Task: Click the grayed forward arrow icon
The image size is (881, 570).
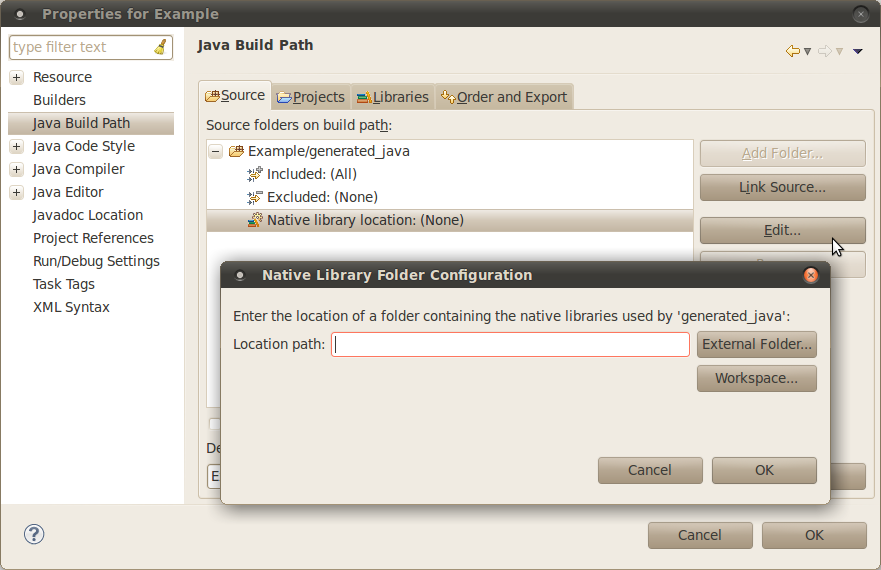Action: tap(824, 51)
